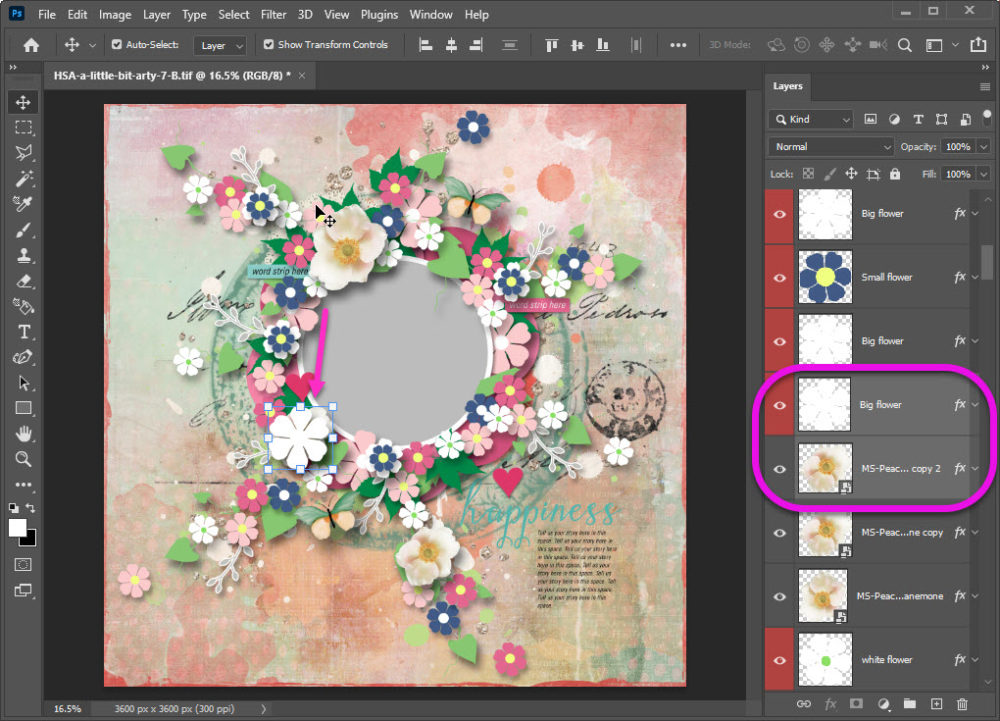Image resolution: width=1000 pixels, height=721 pixels.
Task: Open Auto-Select Layer dropdown
Action: coord(221,45)
